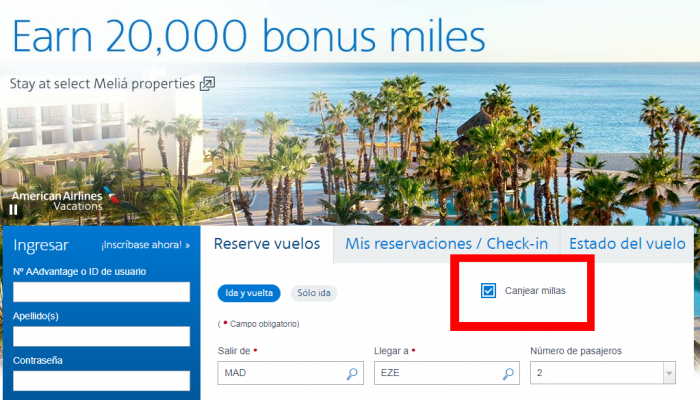Select the Ida y vuelta trip option

coord(249,293)
